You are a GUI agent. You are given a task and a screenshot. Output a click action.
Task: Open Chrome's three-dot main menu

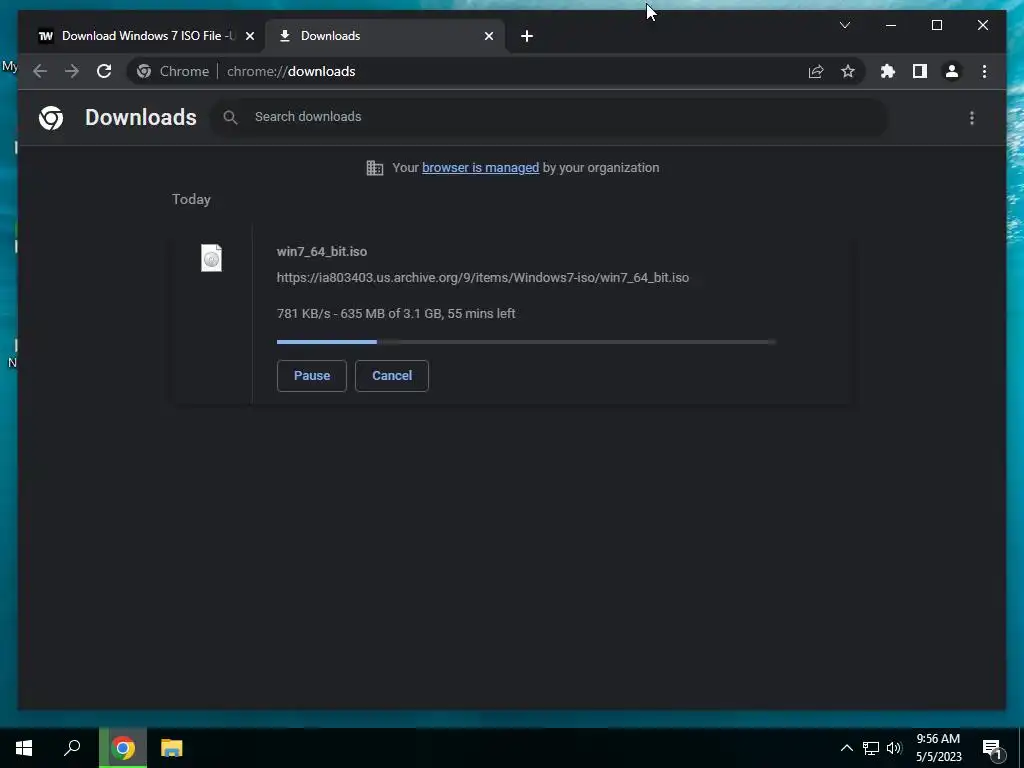pos(984,71)
